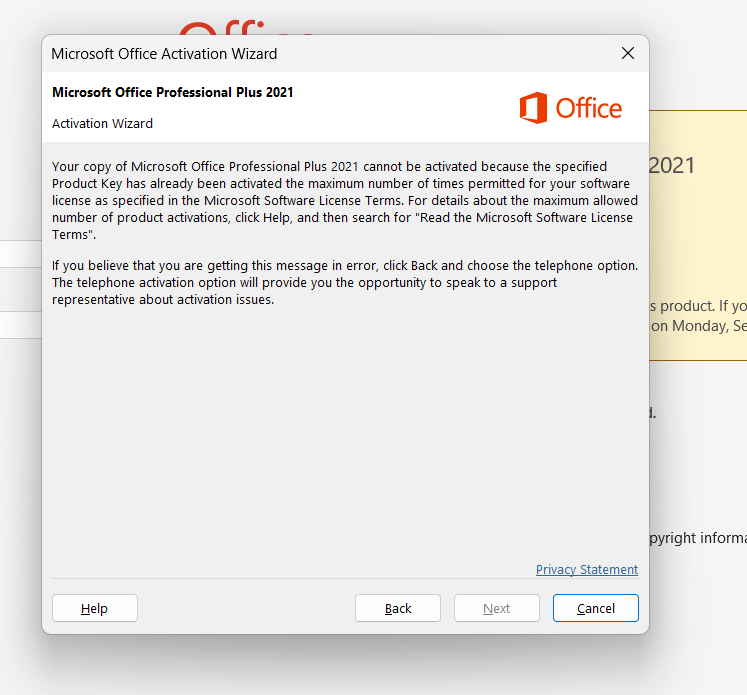Click the 'pyright informa' text in background window
The height and width of the screenshot is (695, 747).
coord(698,538)
